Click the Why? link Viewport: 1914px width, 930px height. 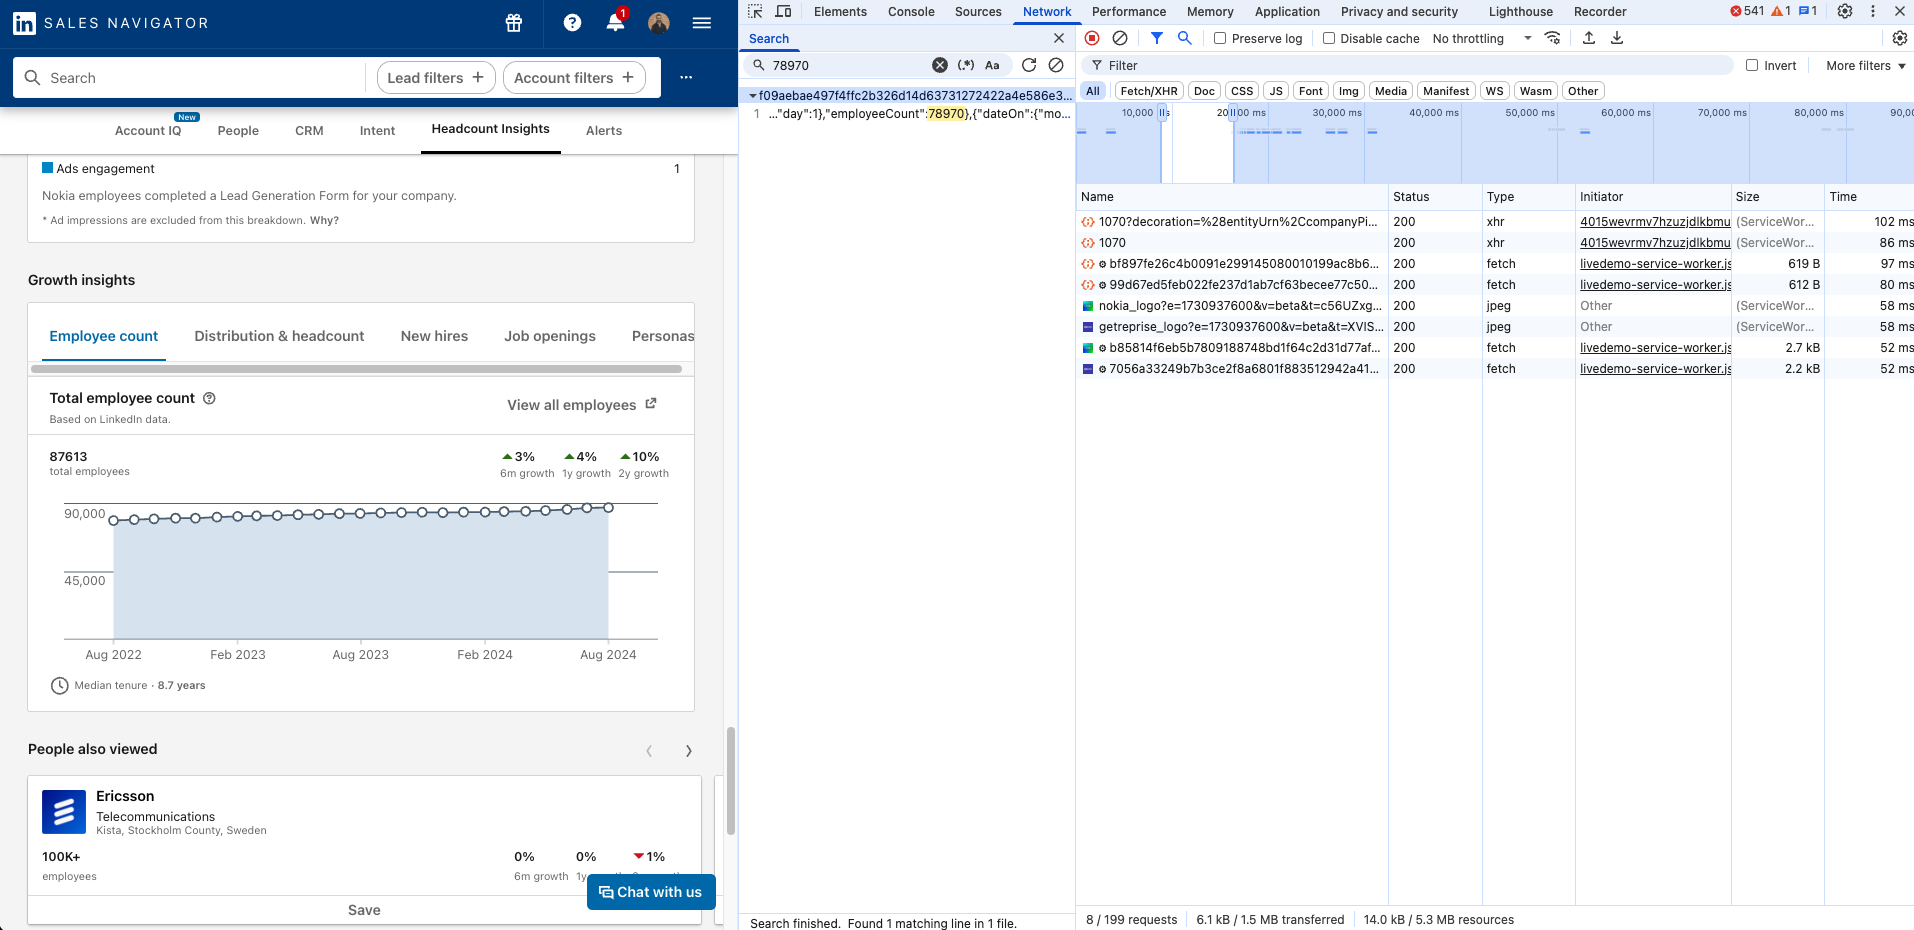click(x=324, y=220)
